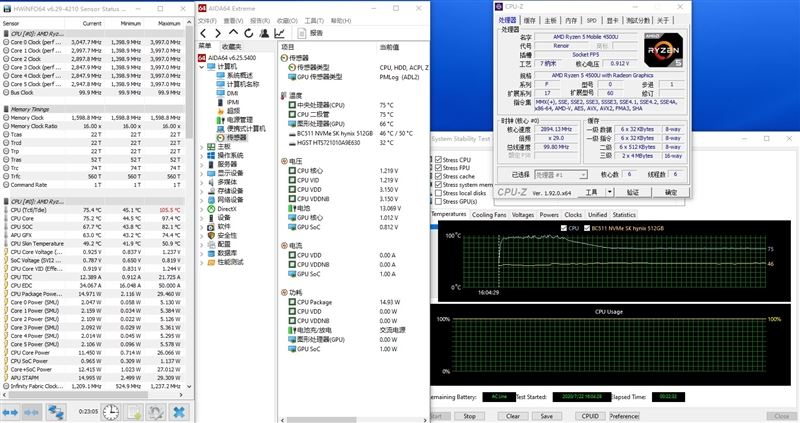Click Stop button in stability test

(469, 416)
